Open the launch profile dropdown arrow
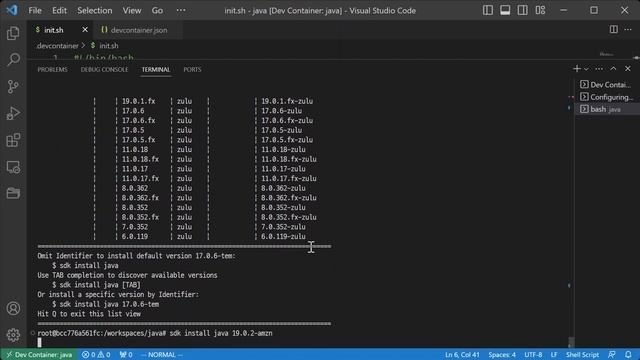The height and width of the screenshot is (360, 640). point(586,69)
